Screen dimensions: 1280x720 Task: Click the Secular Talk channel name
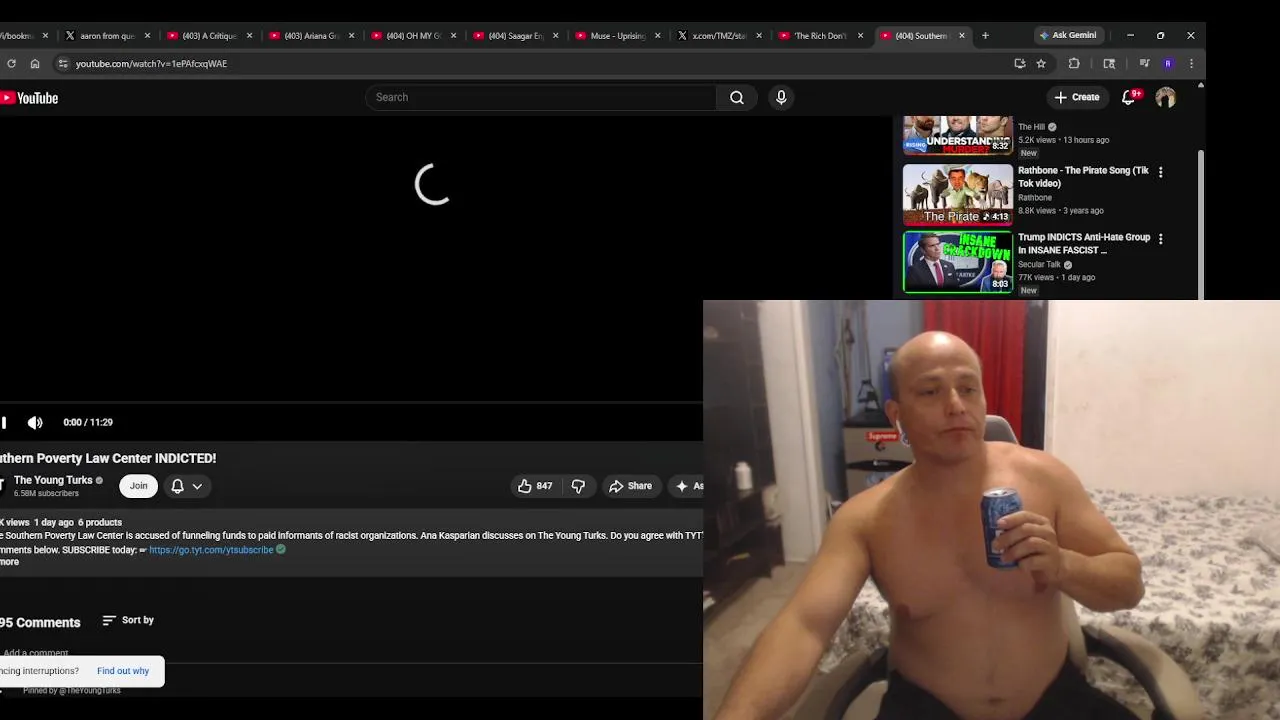click(1039, 265)
